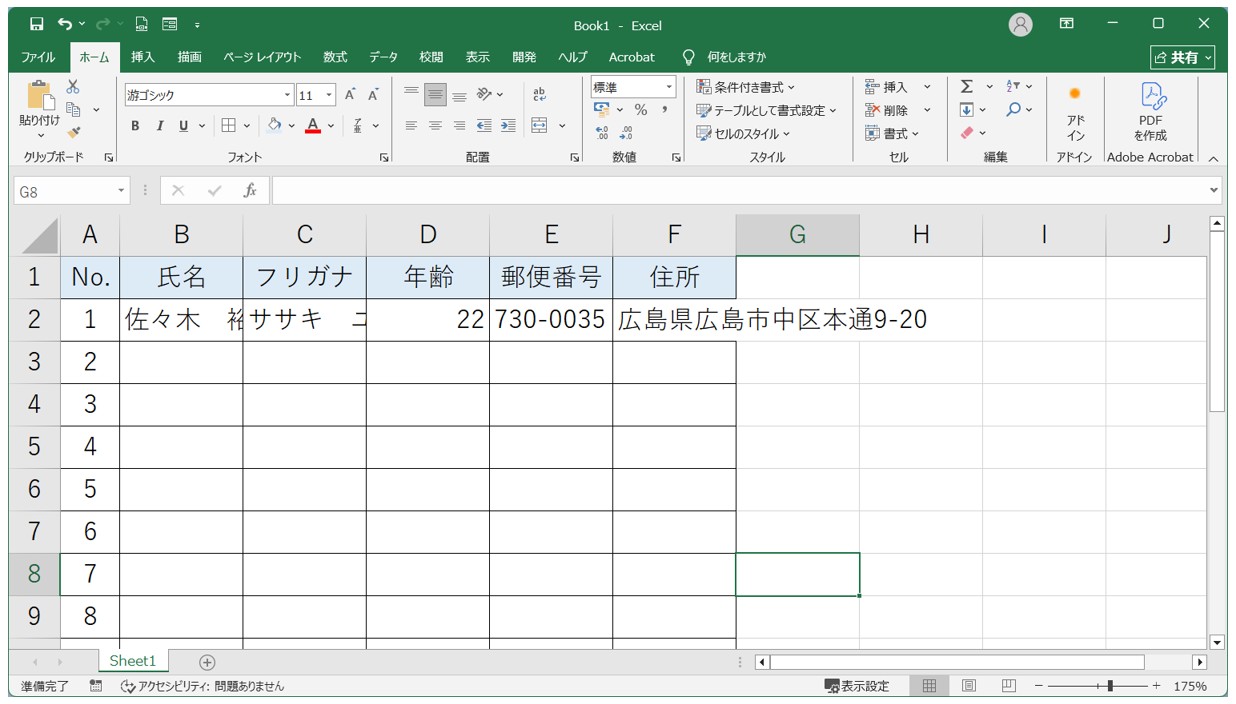This screenshot has height=704, width=1236.
Task: Click the accounting number format icon
Action: (x=602, y=109)
